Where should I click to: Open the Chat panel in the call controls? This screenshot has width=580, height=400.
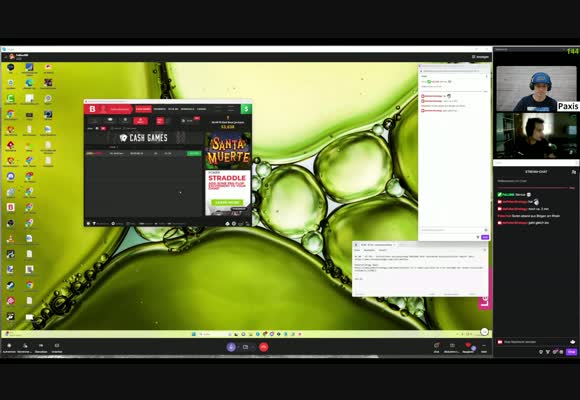click(x=436, y=347)
